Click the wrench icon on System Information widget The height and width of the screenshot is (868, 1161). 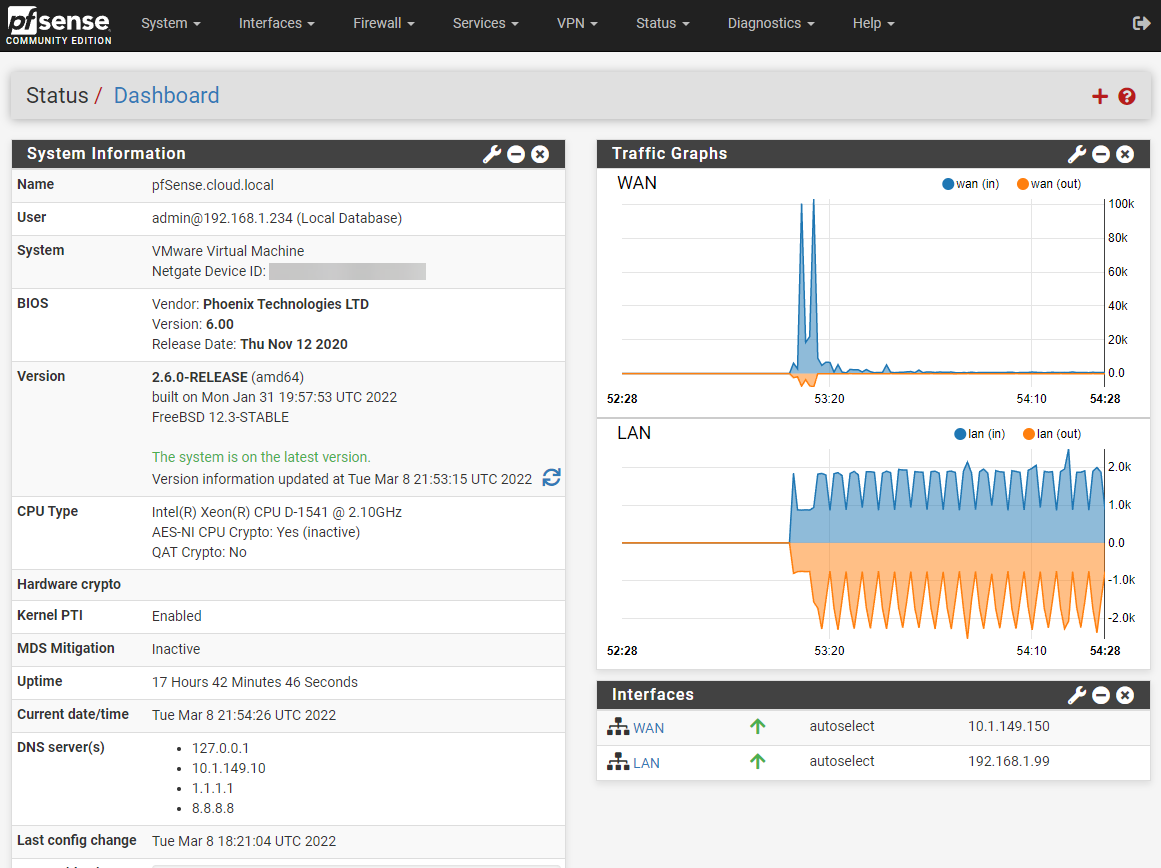[x=491, y=154]
